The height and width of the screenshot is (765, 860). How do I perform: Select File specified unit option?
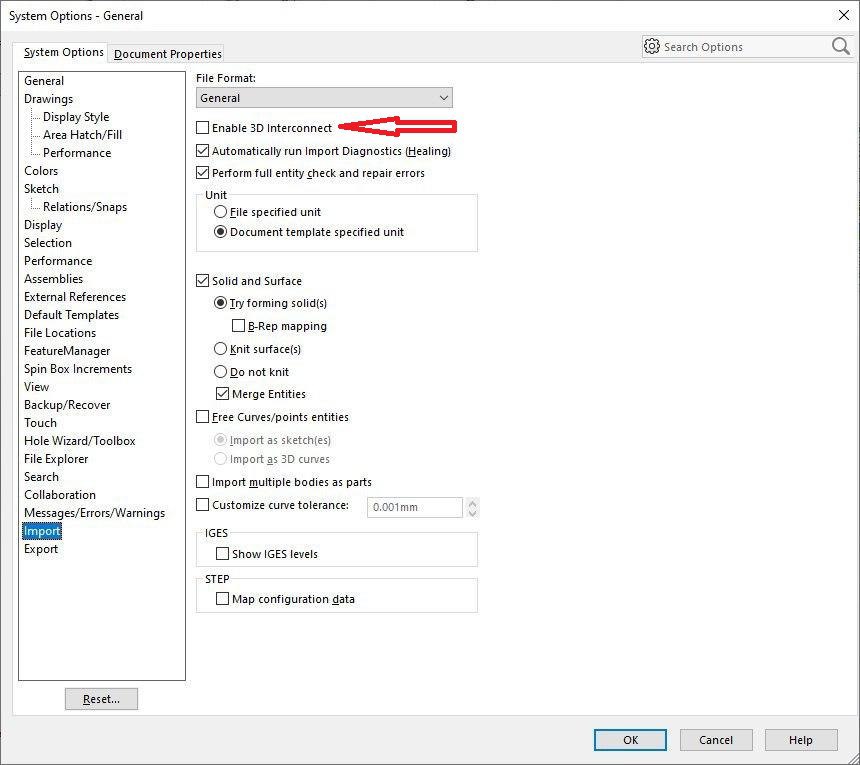tap(220, 212)
